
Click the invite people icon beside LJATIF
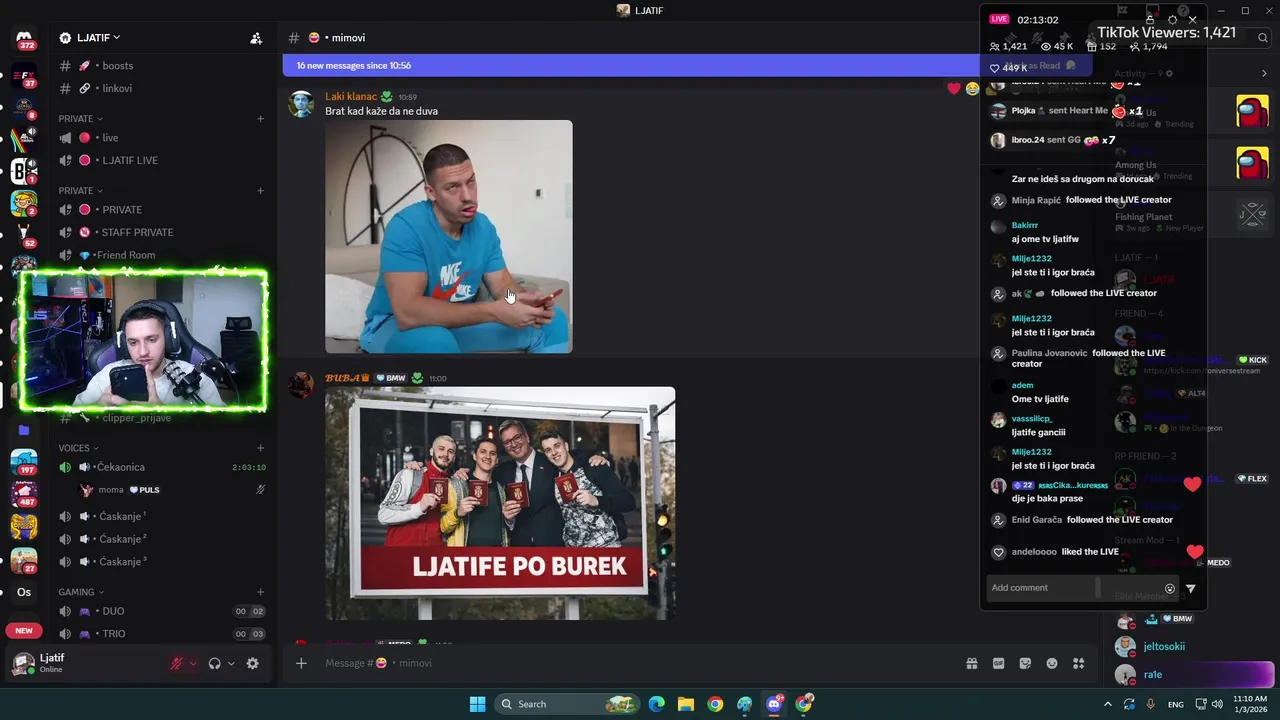tap(256, 38)
